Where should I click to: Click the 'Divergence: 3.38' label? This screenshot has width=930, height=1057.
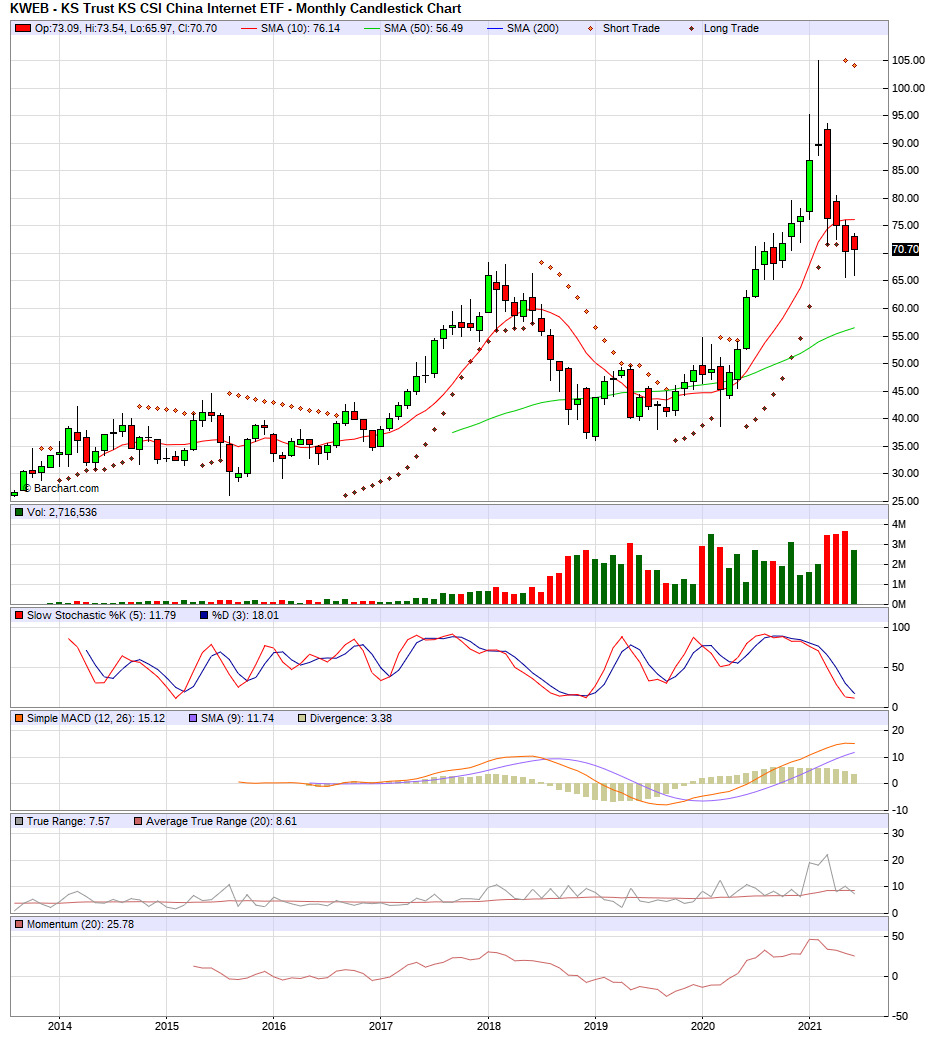click(x=350, y=719)
